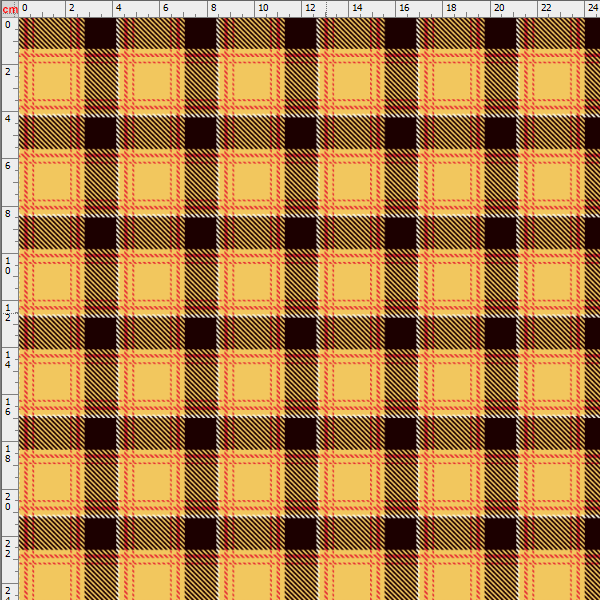Screen dimensions: 600x600
Task: Click the 10 mark on horizontal ruler
Action: pos(263,8)
